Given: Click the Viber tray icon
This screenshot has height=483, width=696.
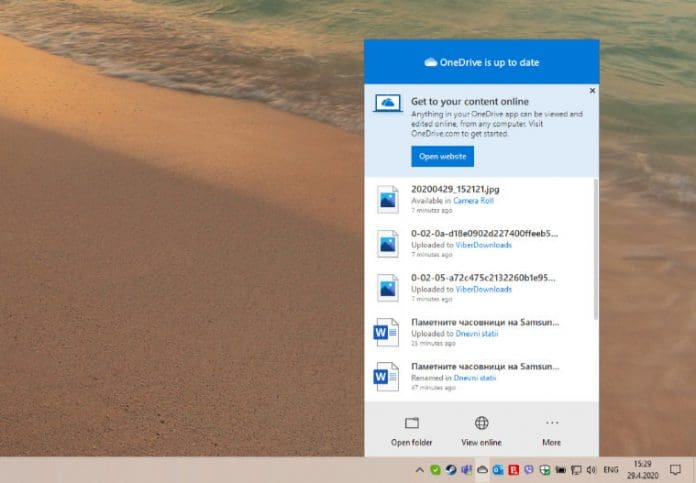Looking at the screenshot, I should coord(529,470).
